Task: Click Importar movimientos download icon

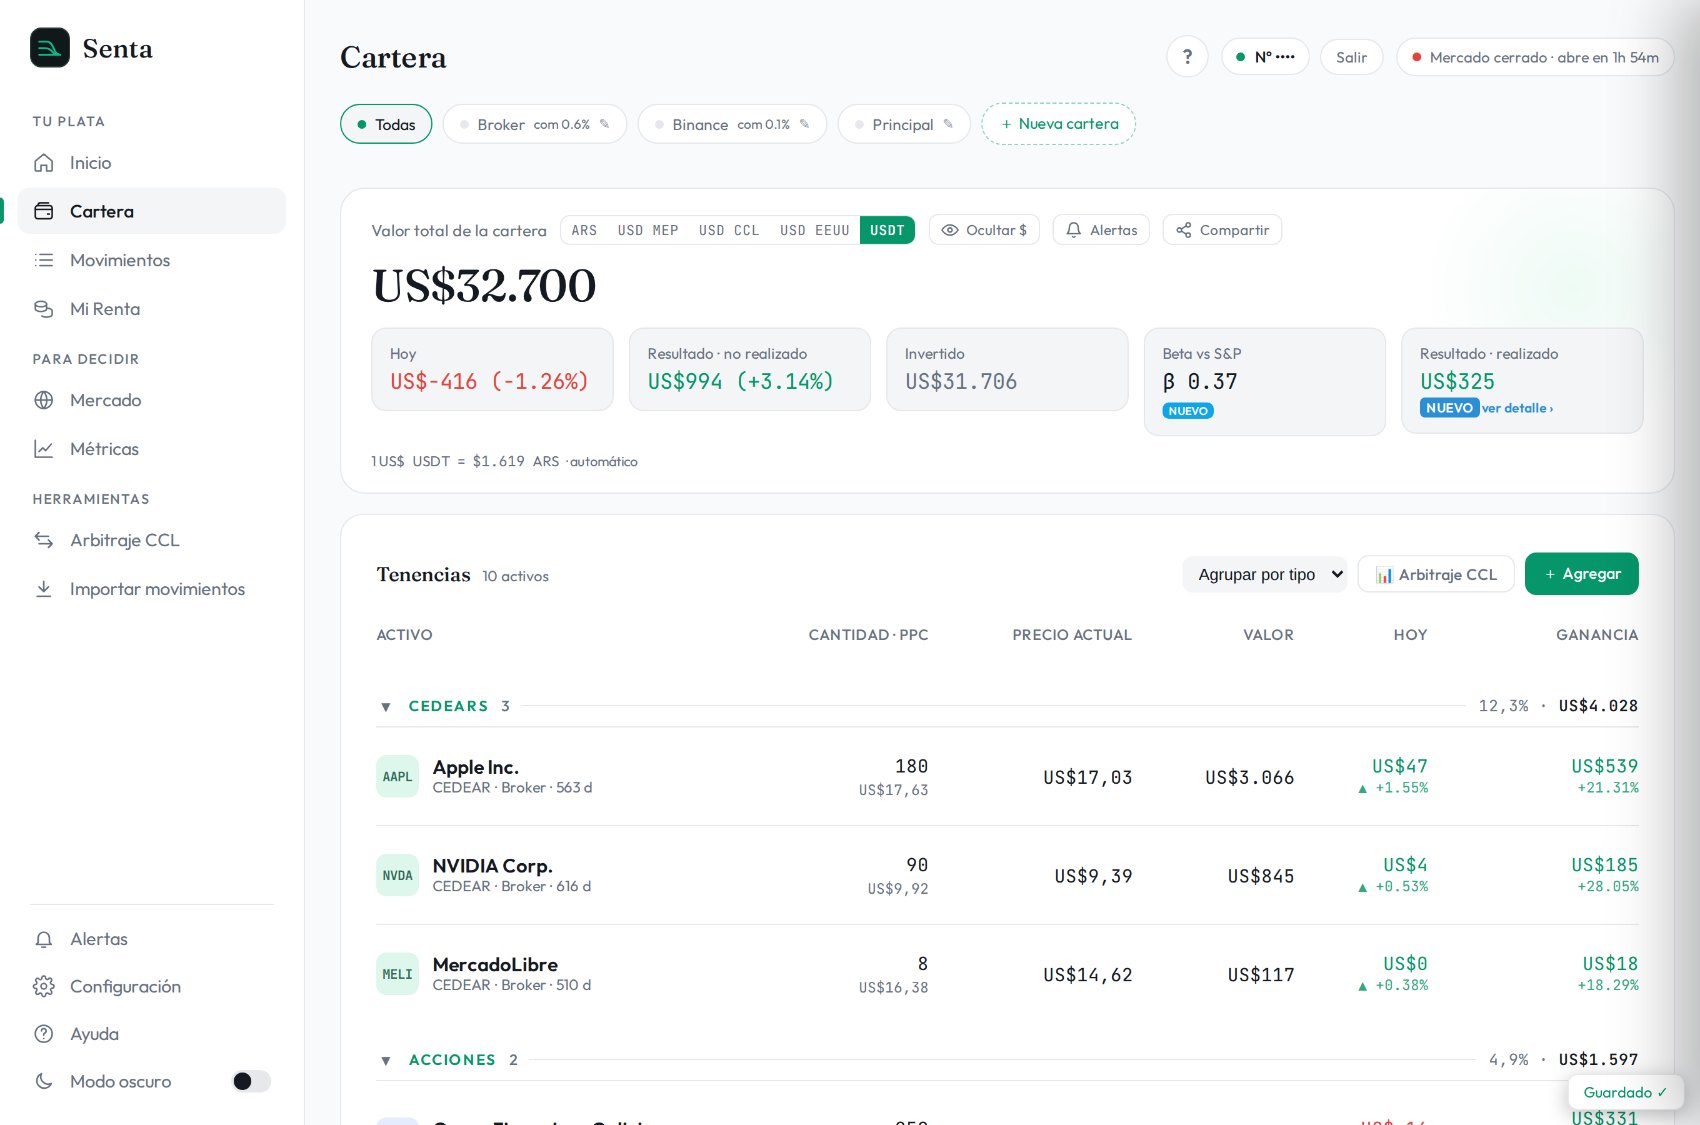Action: (44, 589)
